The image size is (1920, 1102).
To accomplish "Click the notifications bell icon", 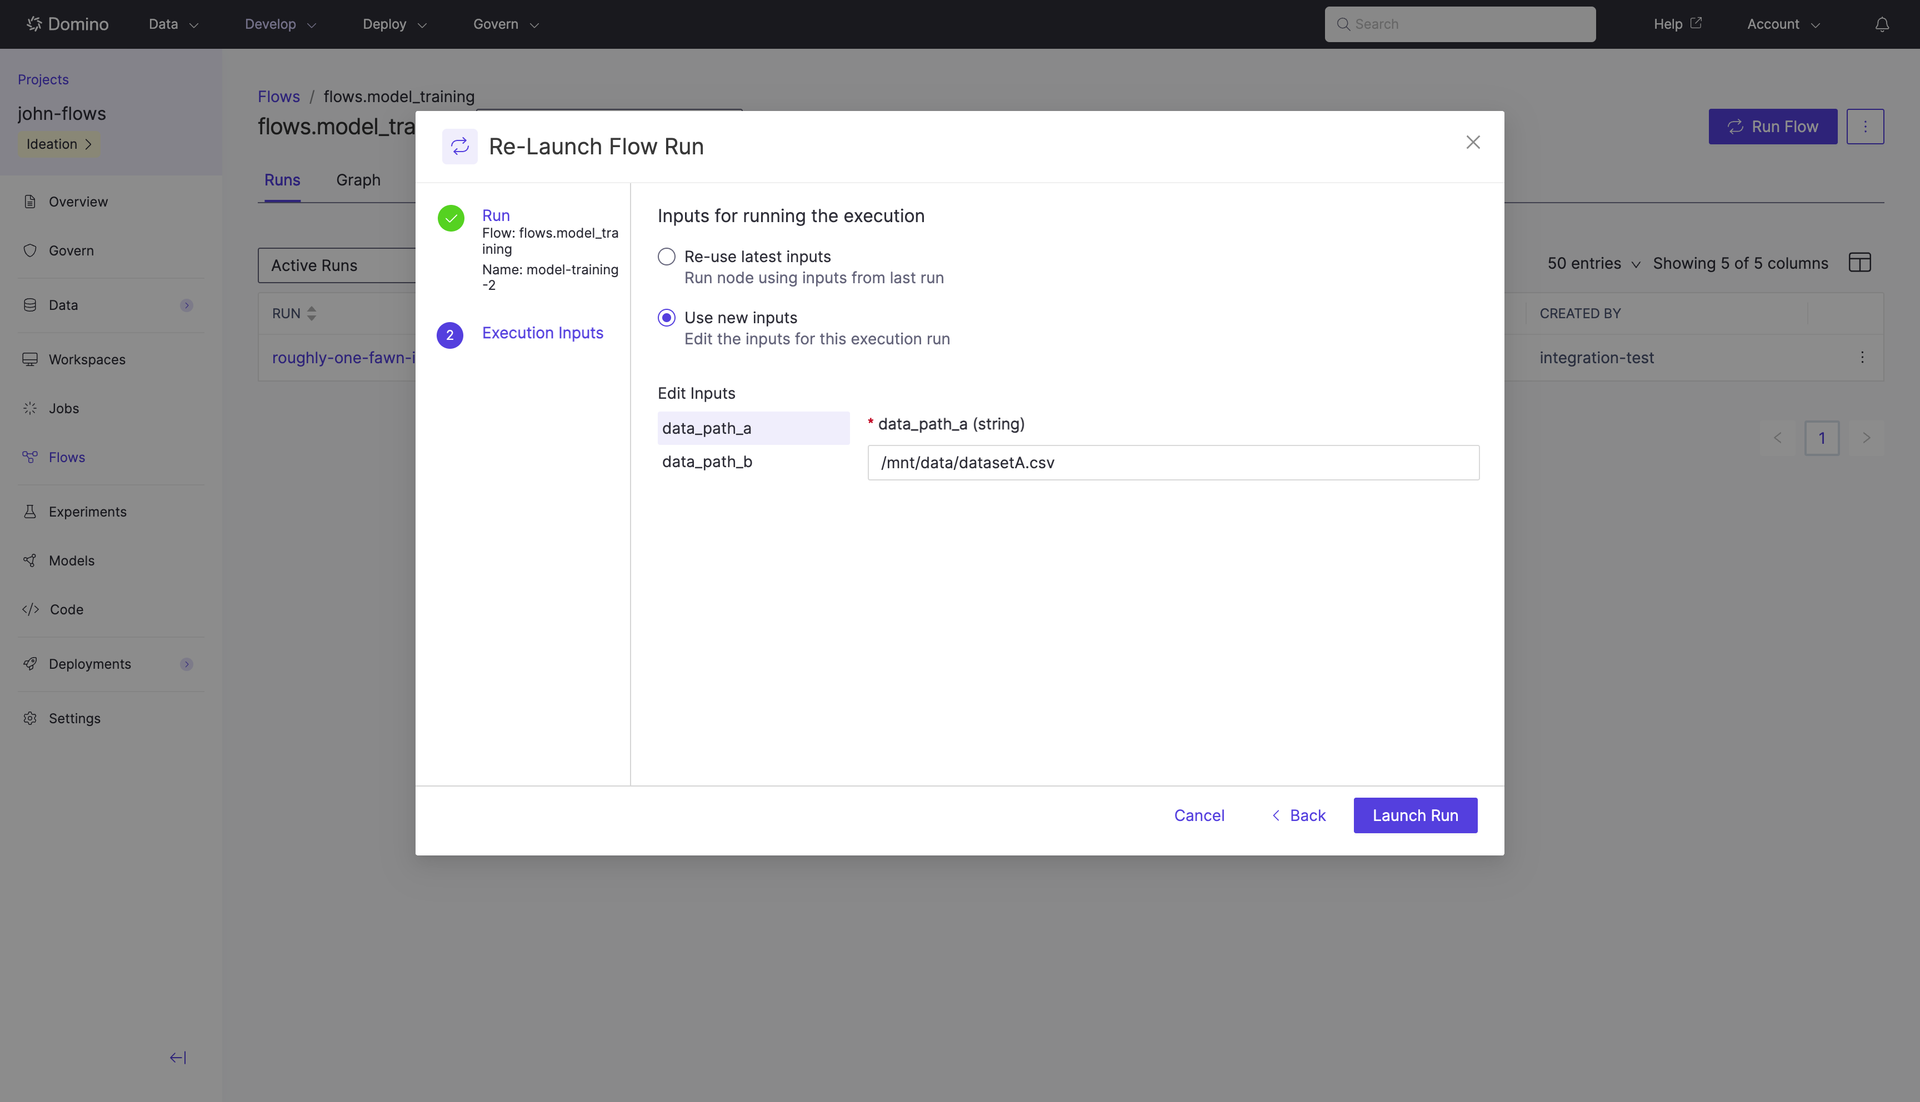I will pyautogui.click(x=1881, y=24).
